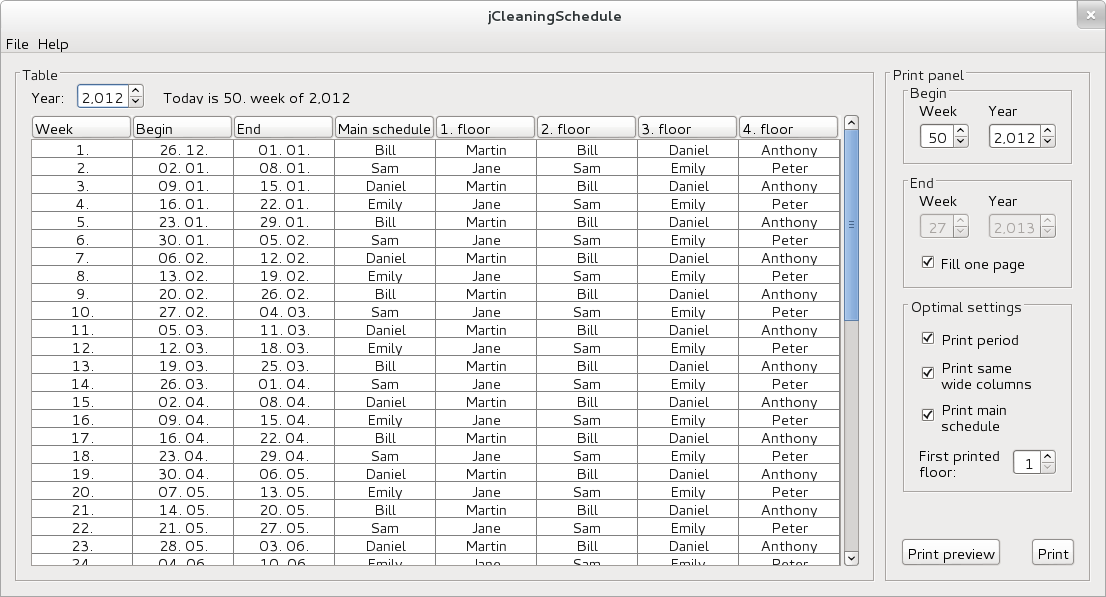Click the Week column header

pyautogui.click(x=82, y=128)
